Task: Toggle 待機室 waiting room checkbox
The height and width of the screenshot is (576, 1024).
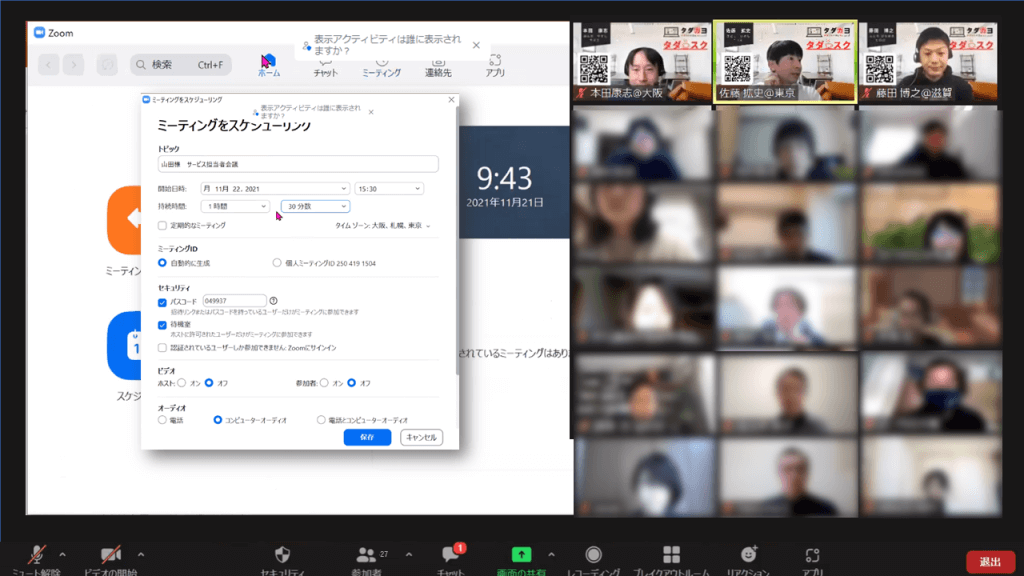Action: (162, 325)
